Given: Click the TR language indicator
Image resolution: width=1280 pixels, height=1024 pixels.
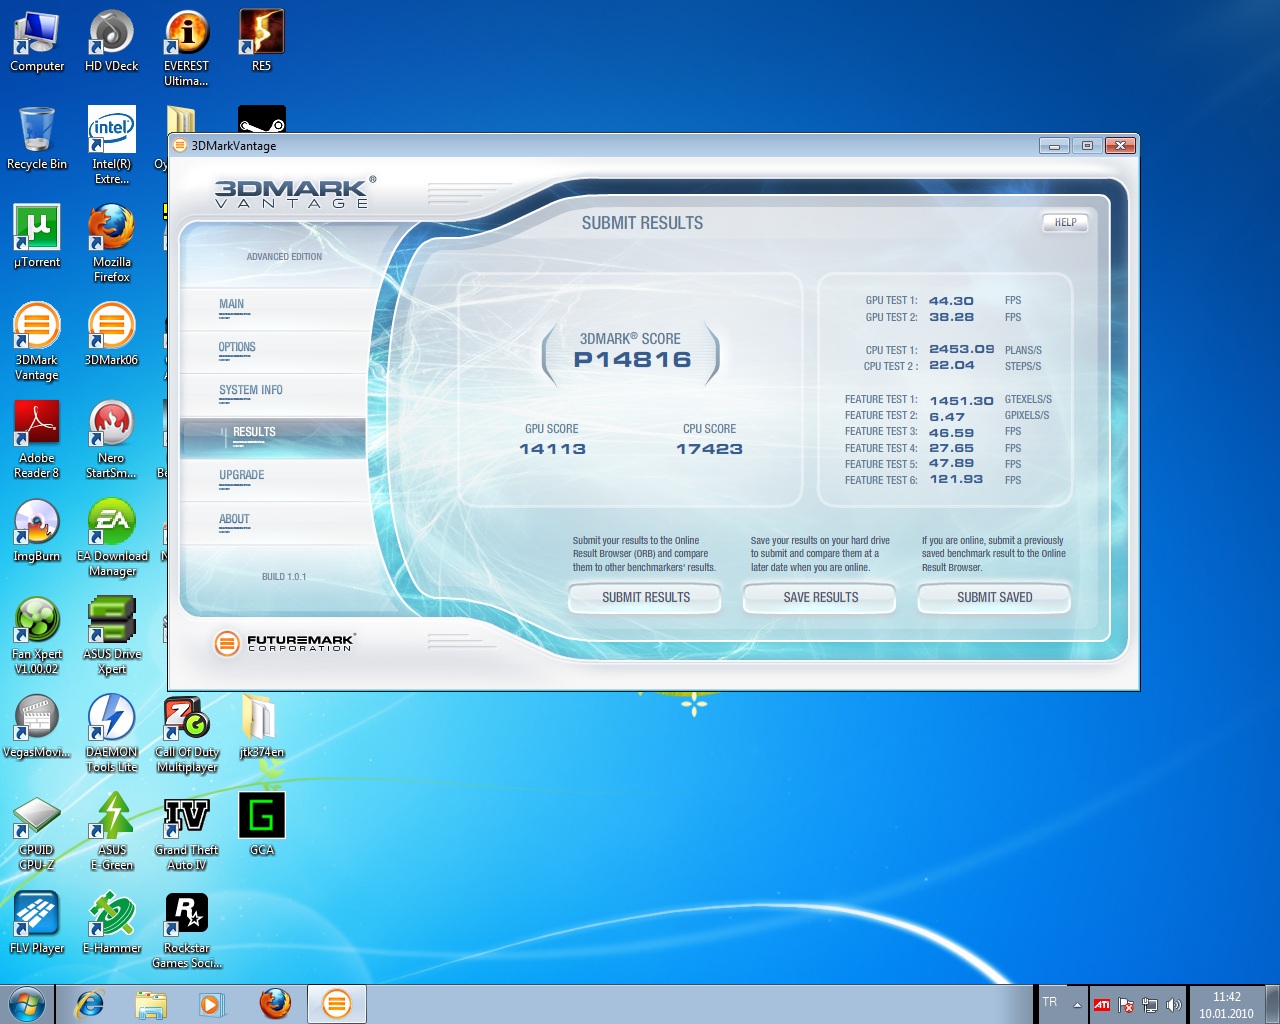Looking at the screenshot, I should pyautogui.click(x=1050, y=1001).
